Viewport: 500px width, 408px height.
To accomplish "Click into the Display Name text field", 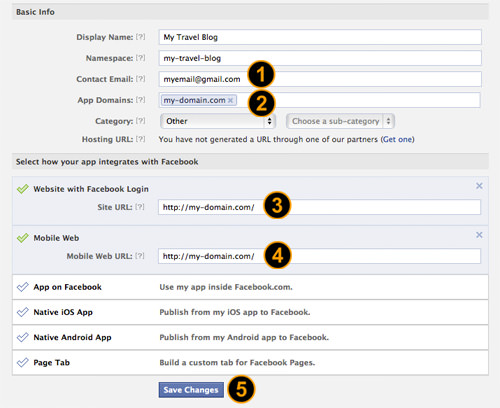I will (320, 37).
